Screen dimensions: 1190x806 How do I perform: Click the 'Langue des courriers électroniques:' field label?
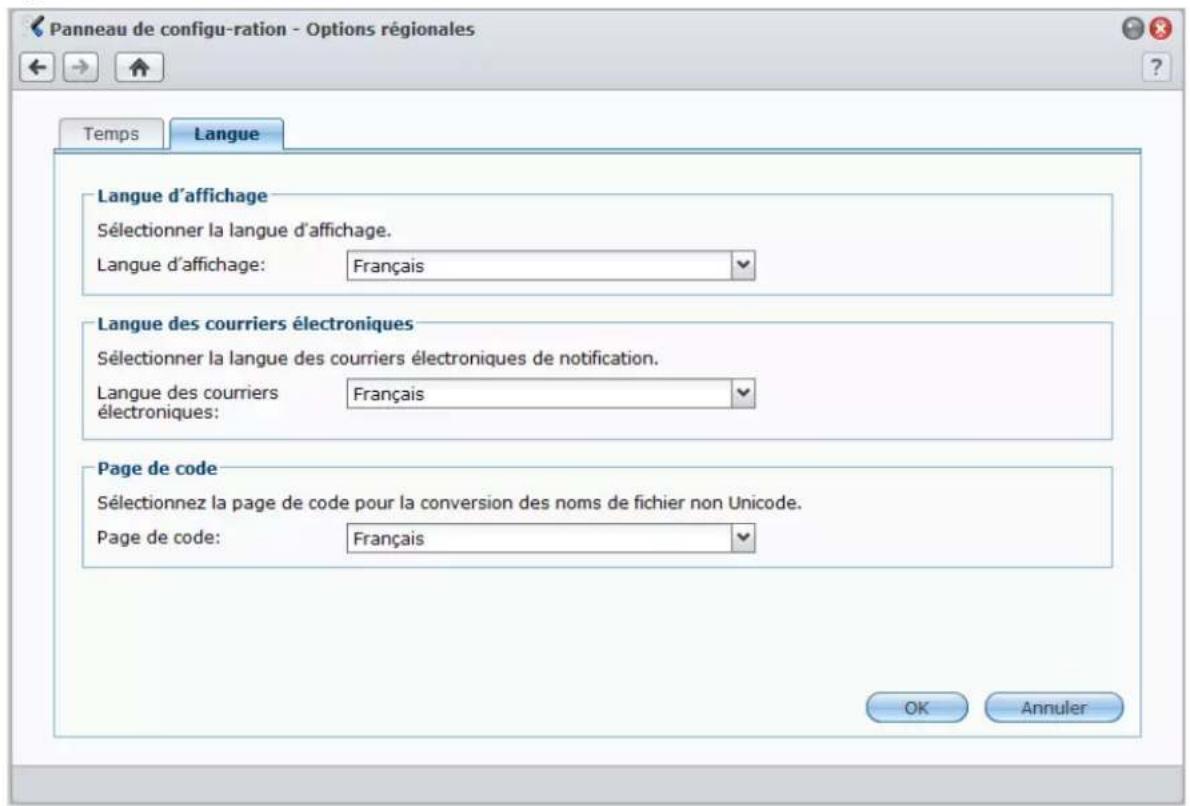tap(187, 402)
